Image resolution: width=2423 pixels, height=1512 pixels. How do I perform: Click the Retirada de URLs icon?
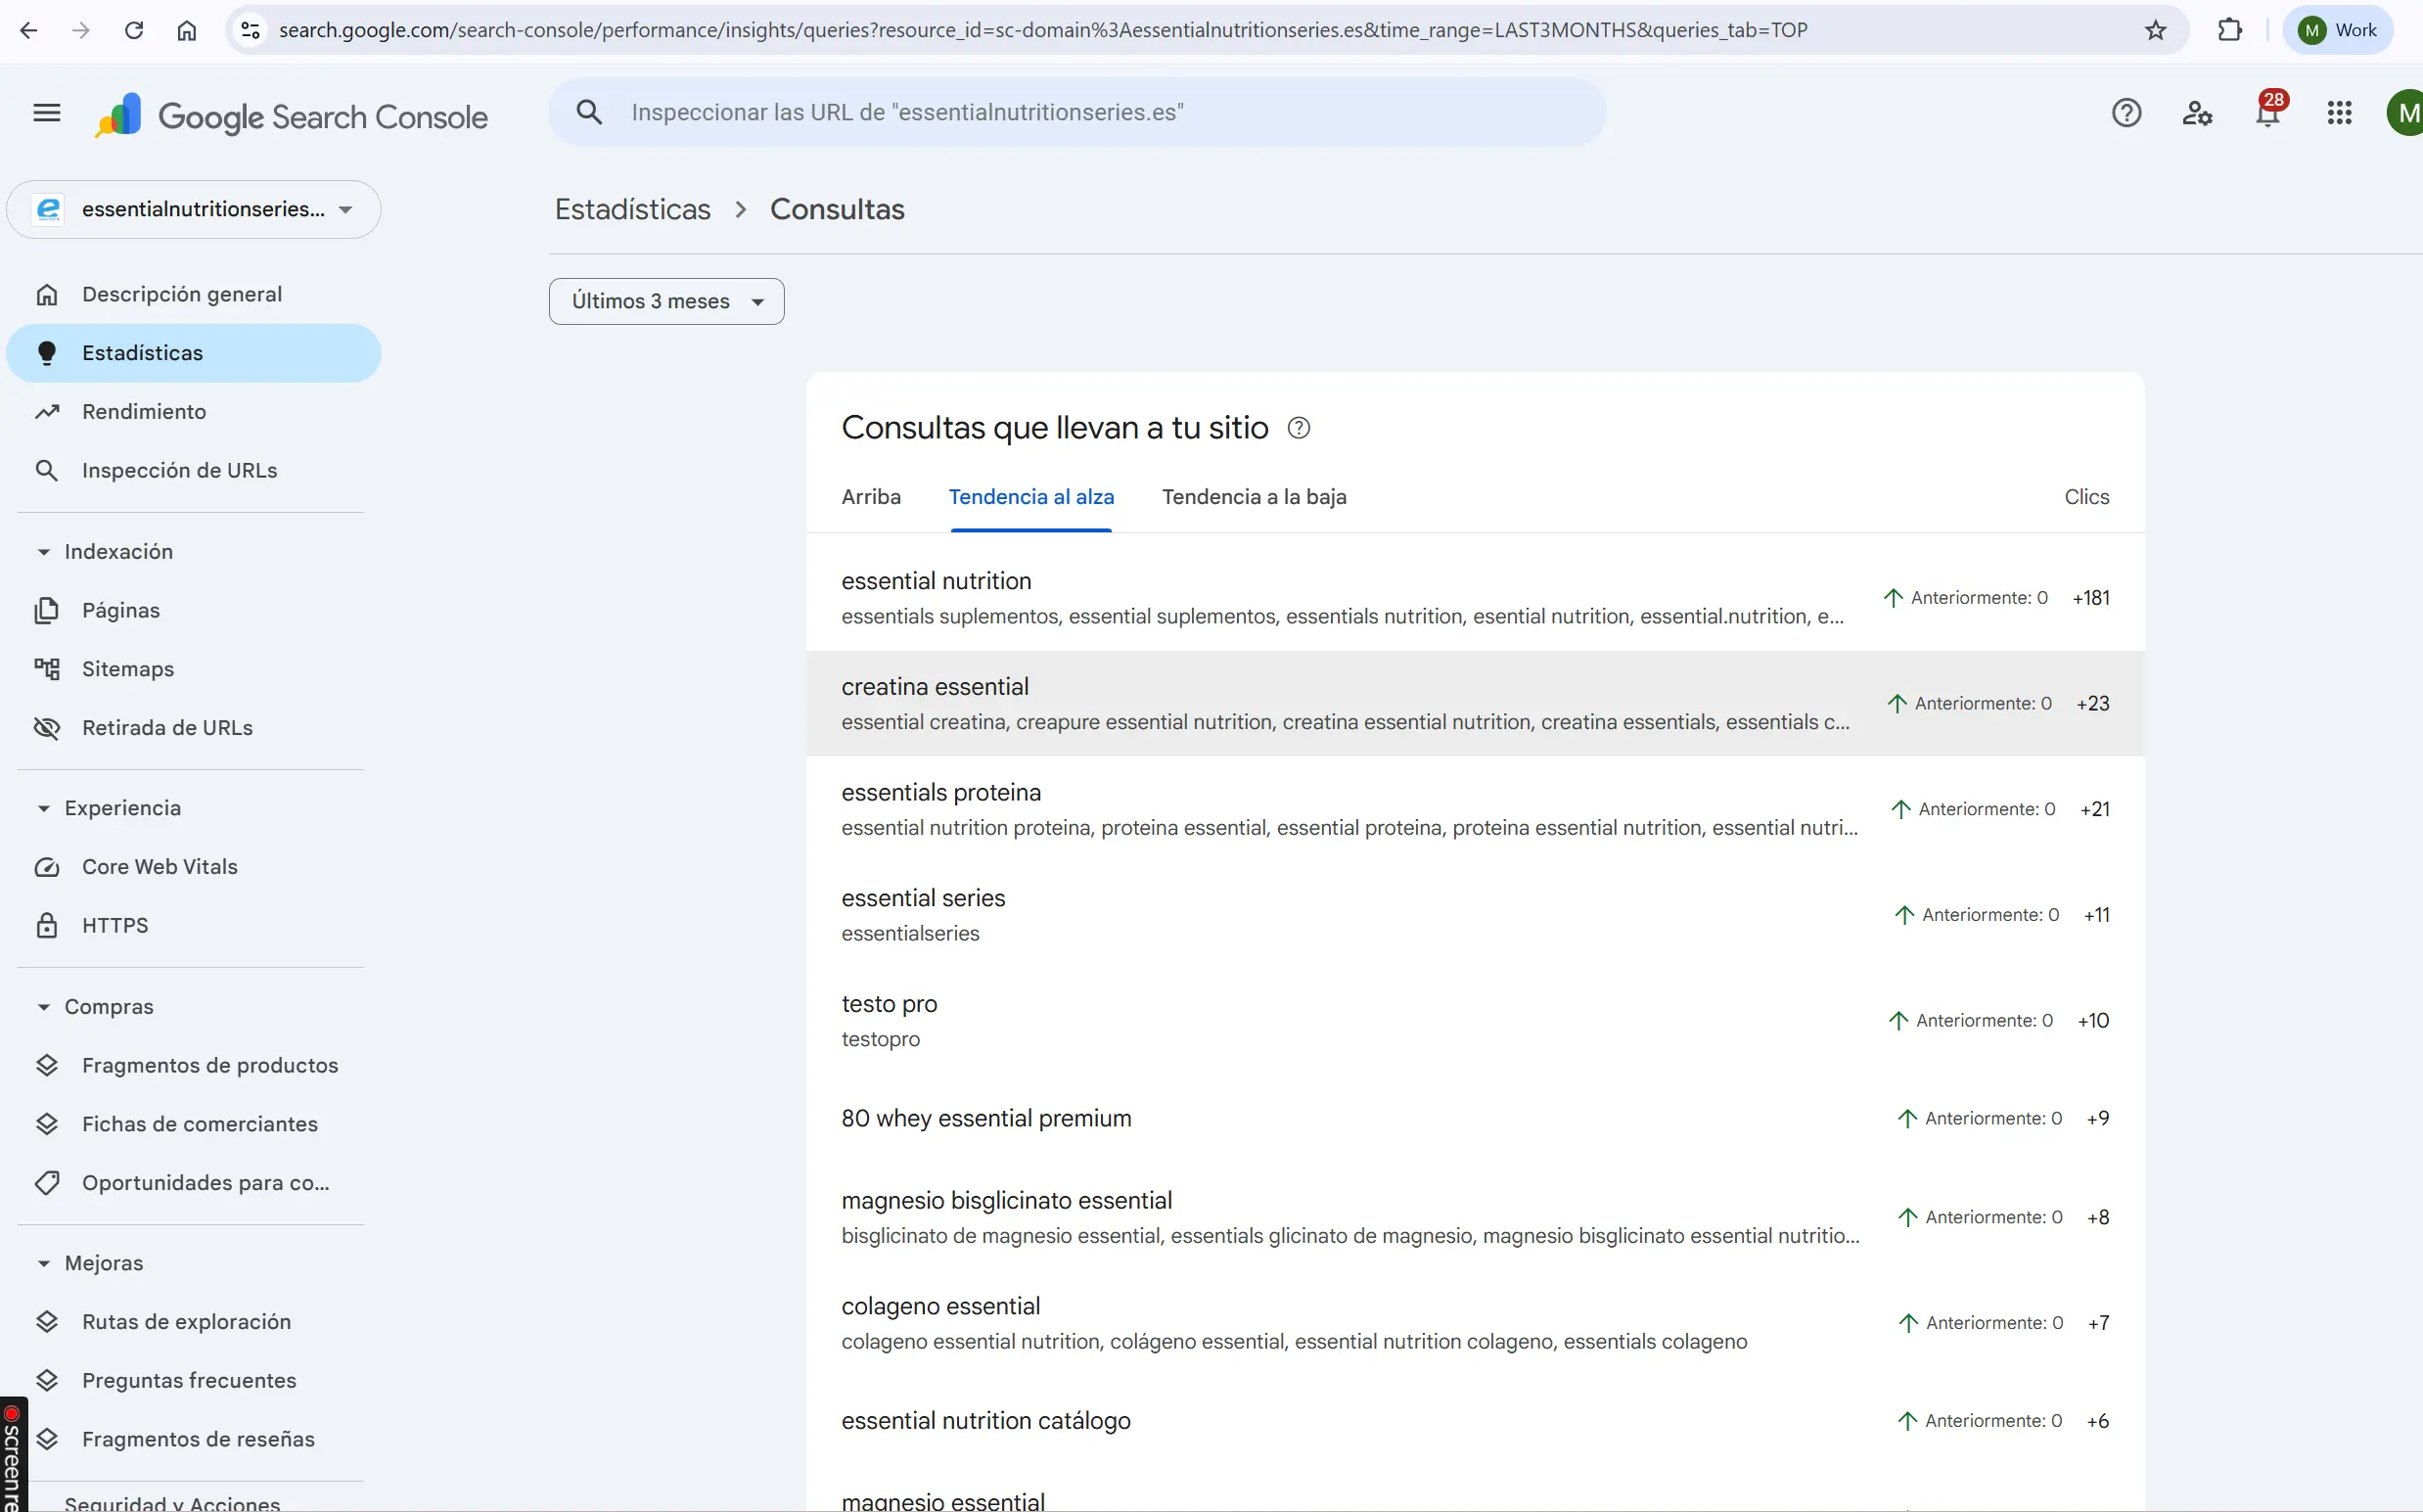[x=47, y=728]
